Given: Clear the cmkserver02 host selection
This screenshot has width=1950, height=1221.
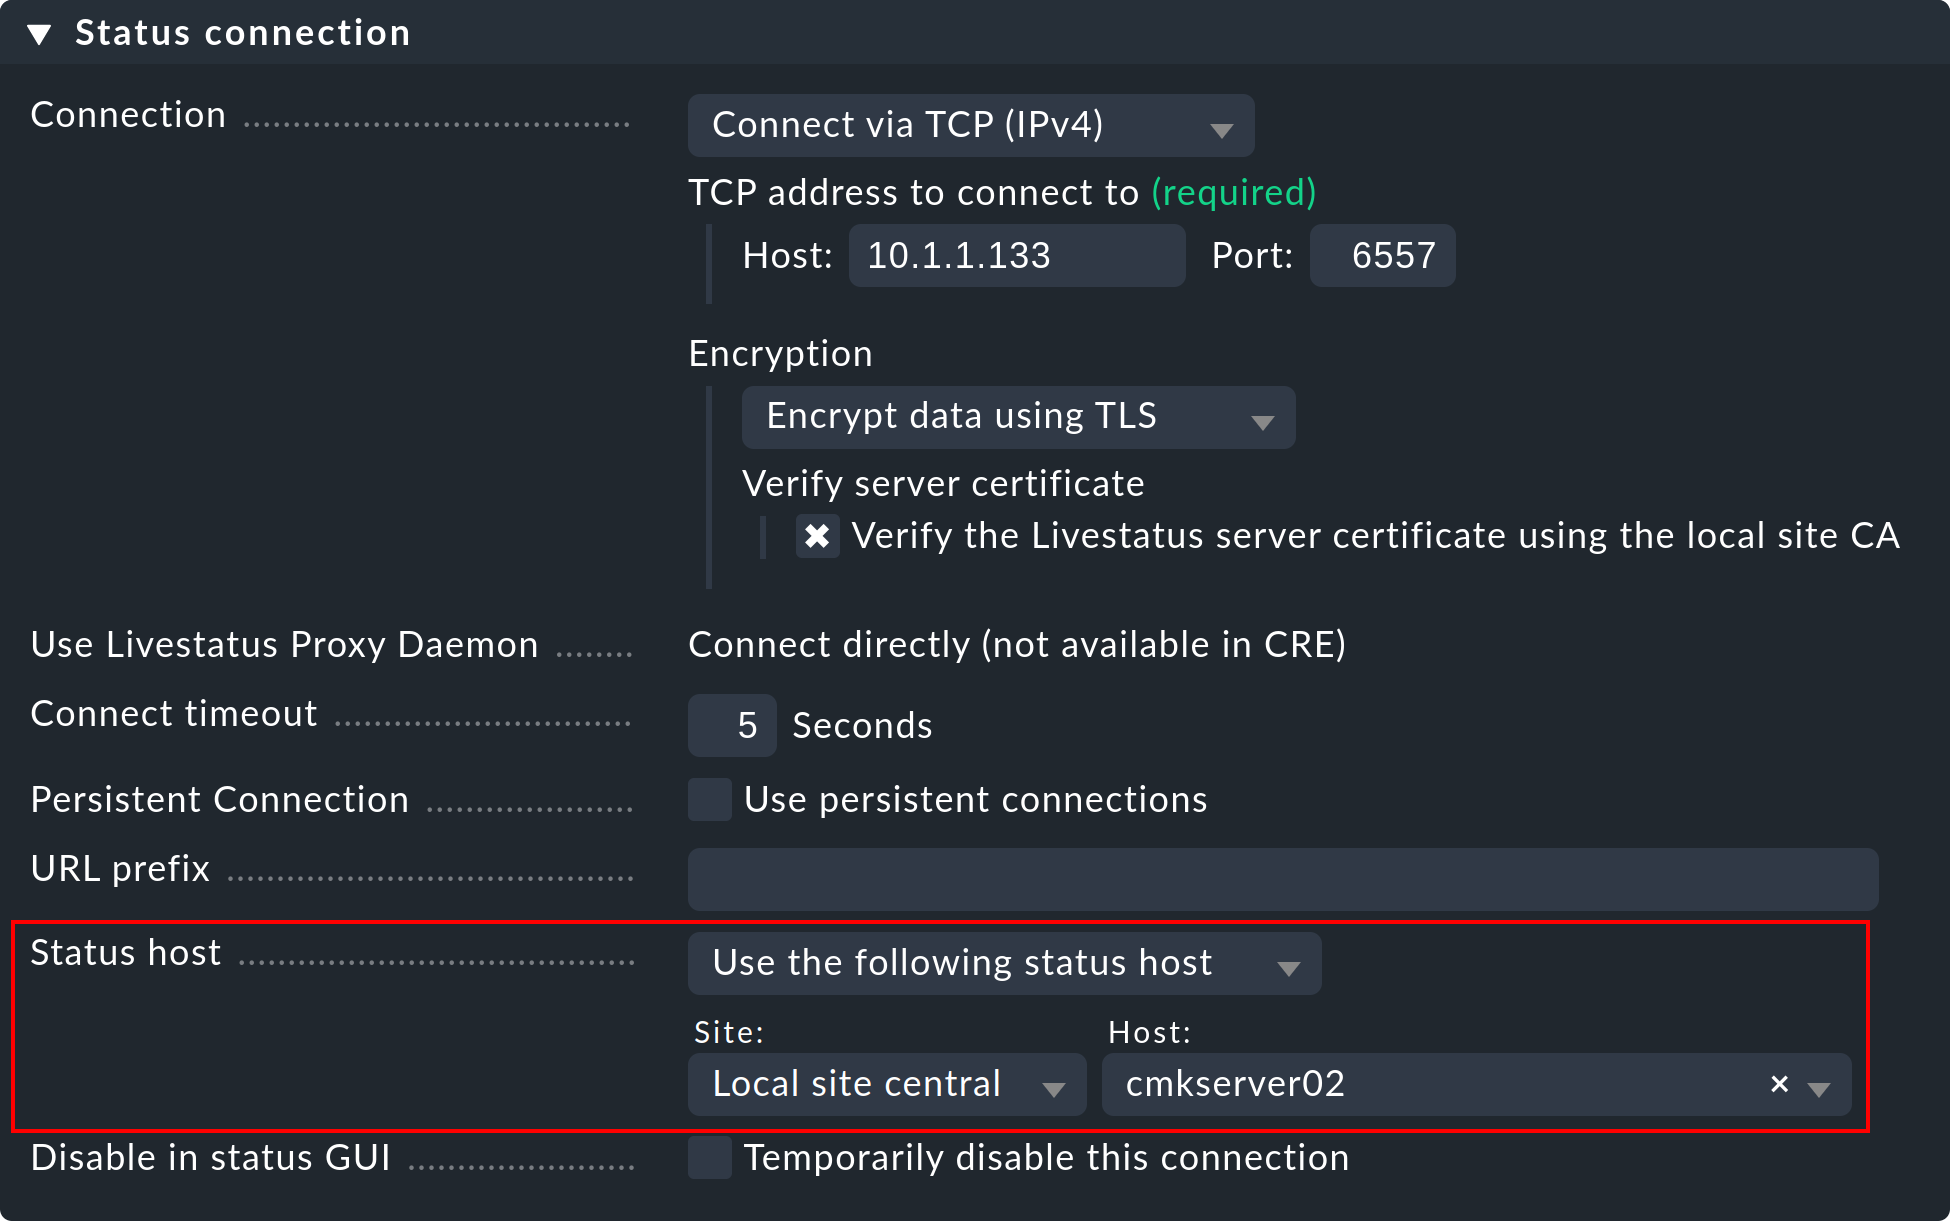Looking at the screenshot, I should point(1779,1084).
